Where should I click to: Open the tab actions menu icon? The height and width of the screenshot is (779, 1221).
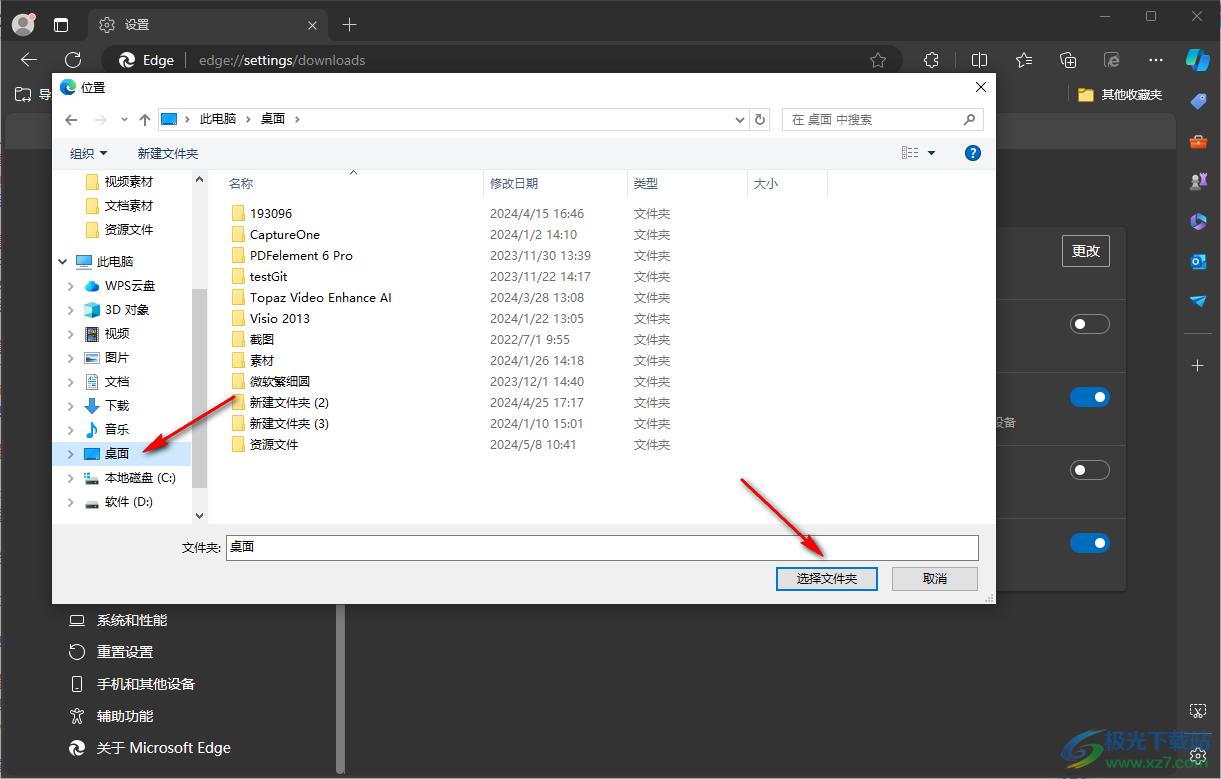pyautogui.click(x=61, y=25)
